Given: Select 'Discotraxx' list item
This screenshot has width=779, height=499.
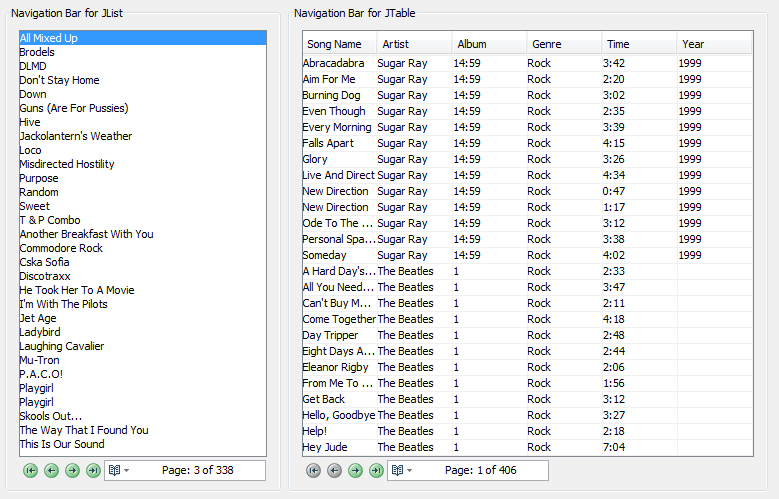Looking at the screenshot, I should (x=143, y=276).
